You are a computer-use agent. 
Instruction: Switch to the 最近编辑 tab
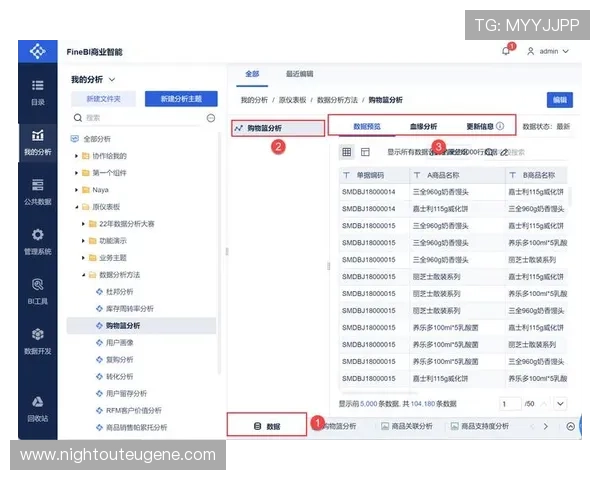[x=299, y=74]
